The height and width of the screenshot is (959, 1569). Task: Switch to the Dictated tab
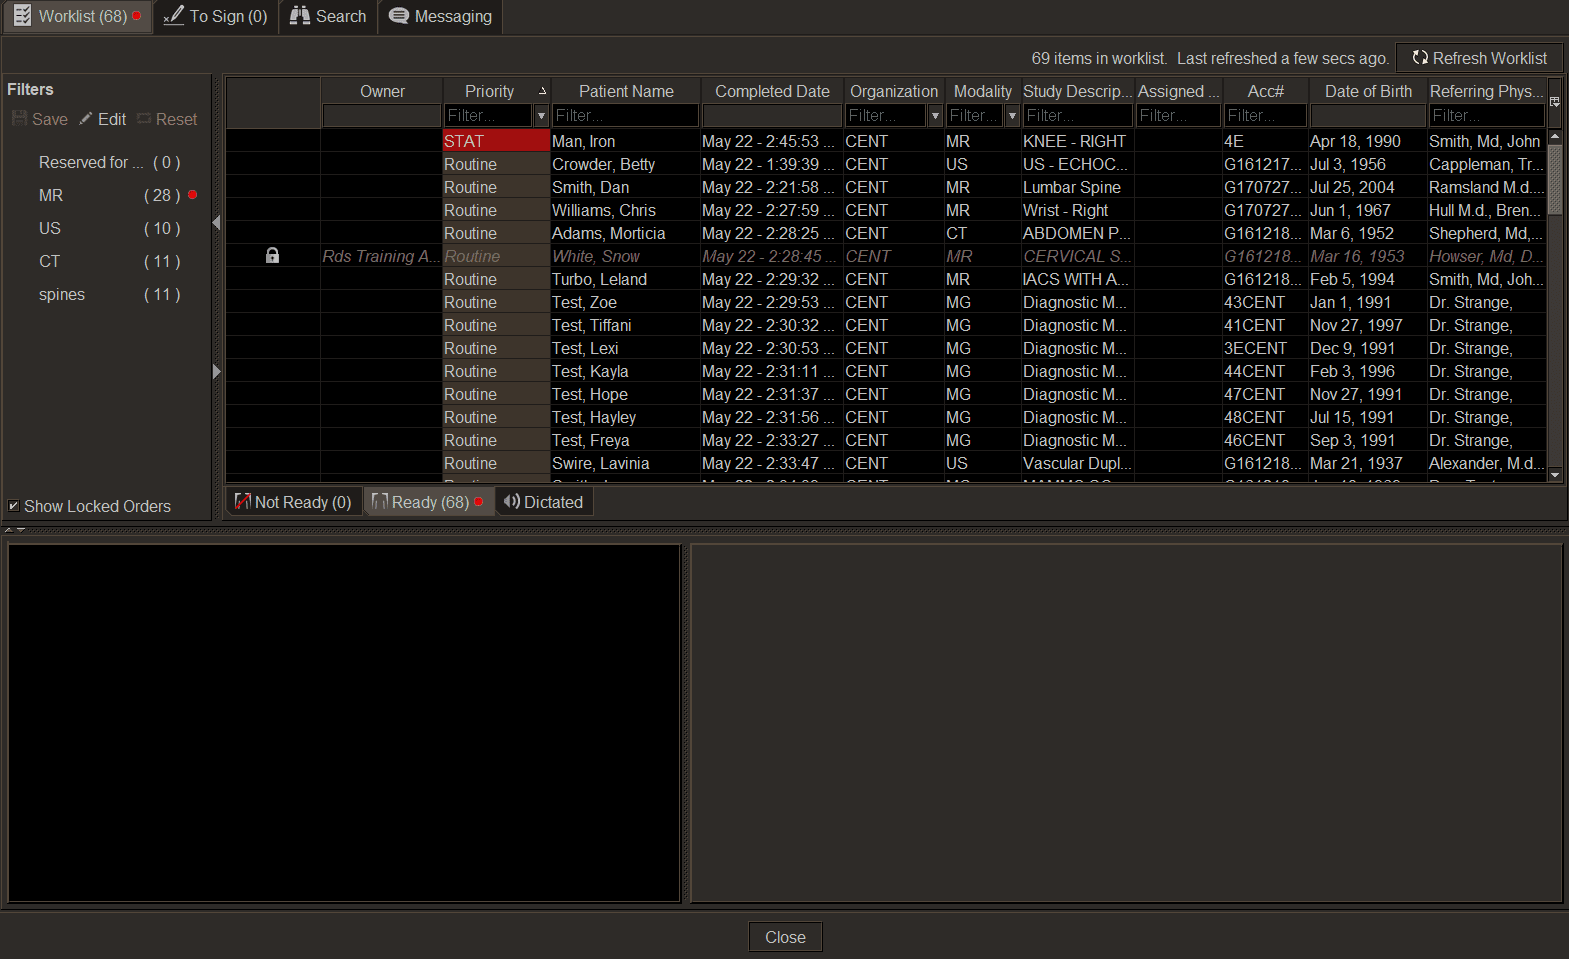[x=544, y=502]
